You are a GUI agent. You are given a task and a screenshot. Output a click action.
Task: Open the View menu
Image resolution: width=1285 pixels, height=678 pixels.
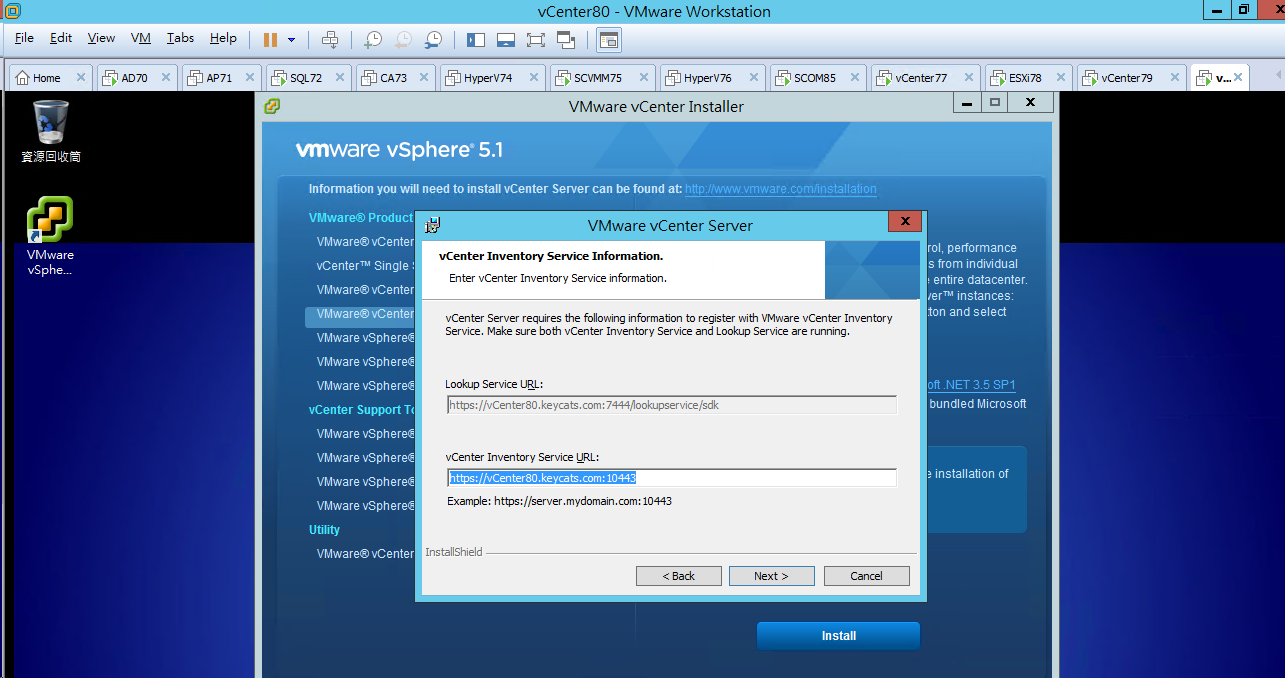coord(101,38)
